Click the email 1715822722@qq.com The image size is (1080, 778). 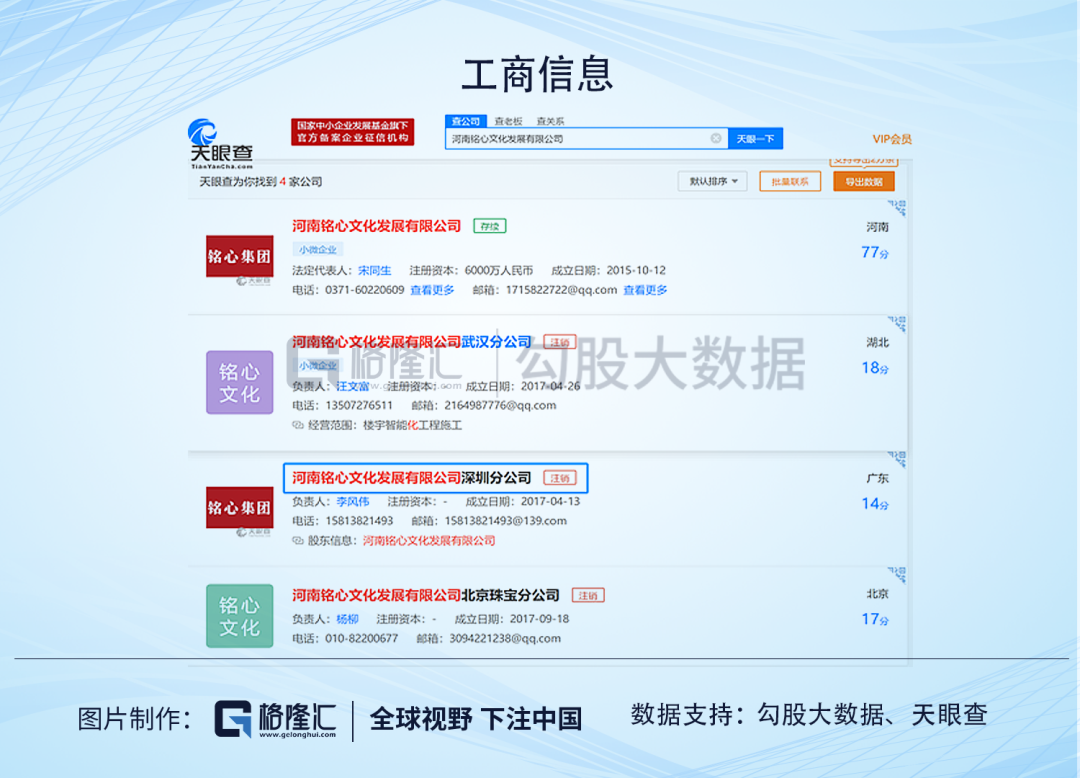pos(561,290)
